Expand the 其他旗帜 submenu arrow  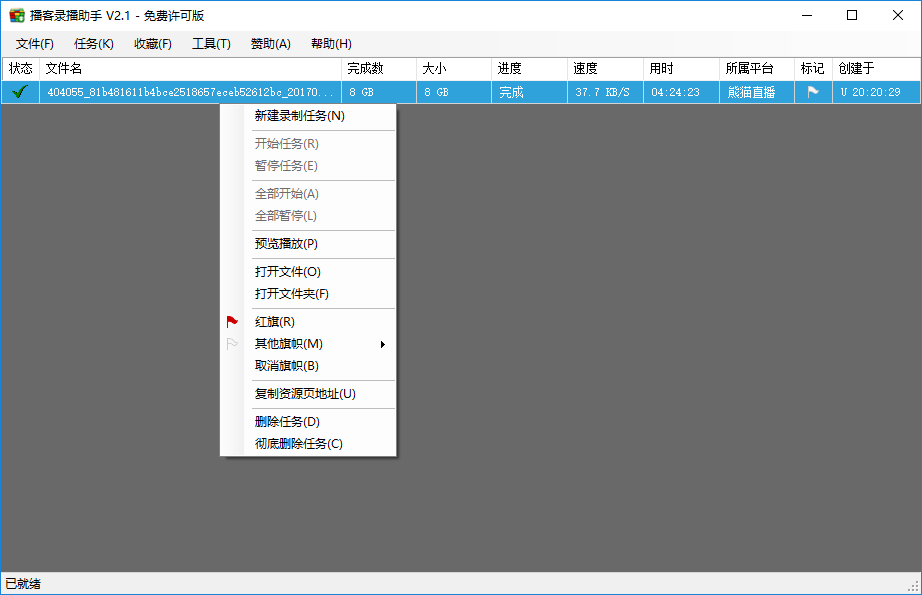382,345
